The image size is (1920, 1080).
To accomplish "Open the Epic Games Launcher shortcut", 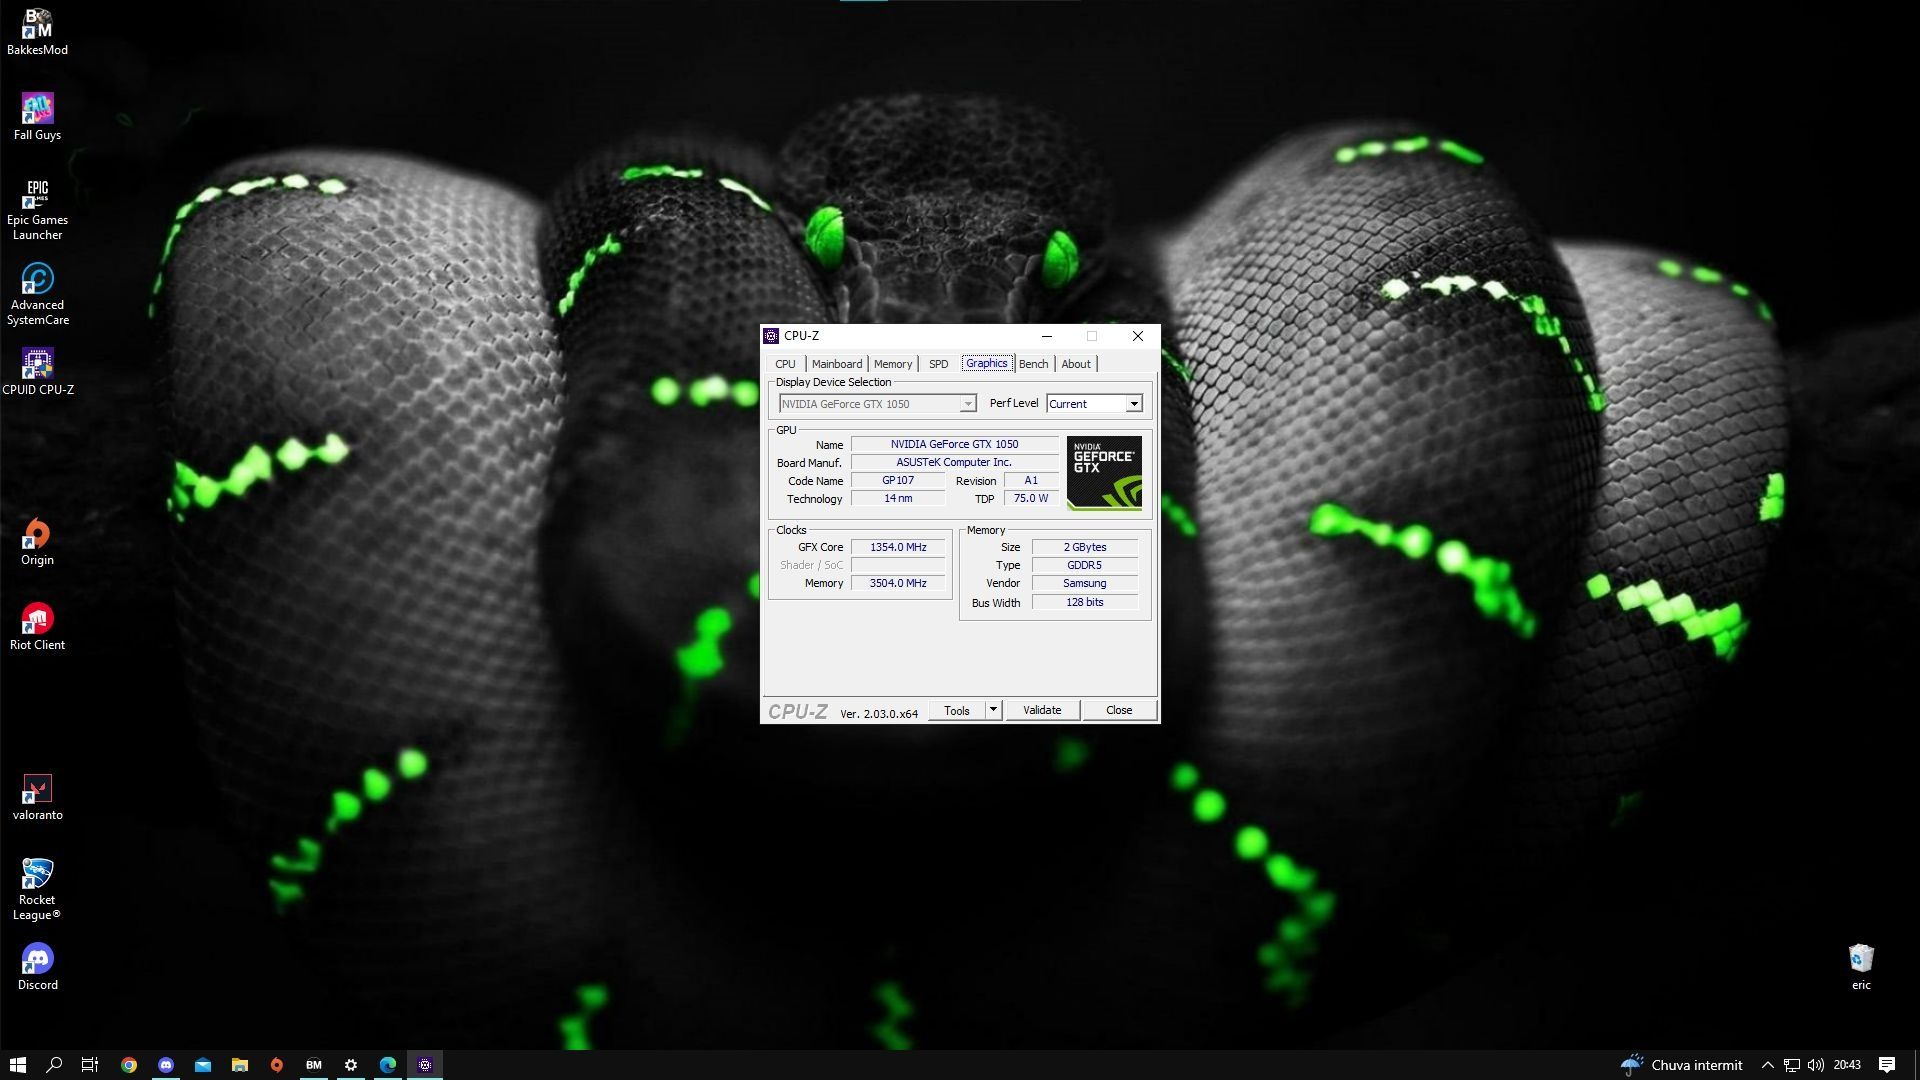I will [x=37, y=210].
